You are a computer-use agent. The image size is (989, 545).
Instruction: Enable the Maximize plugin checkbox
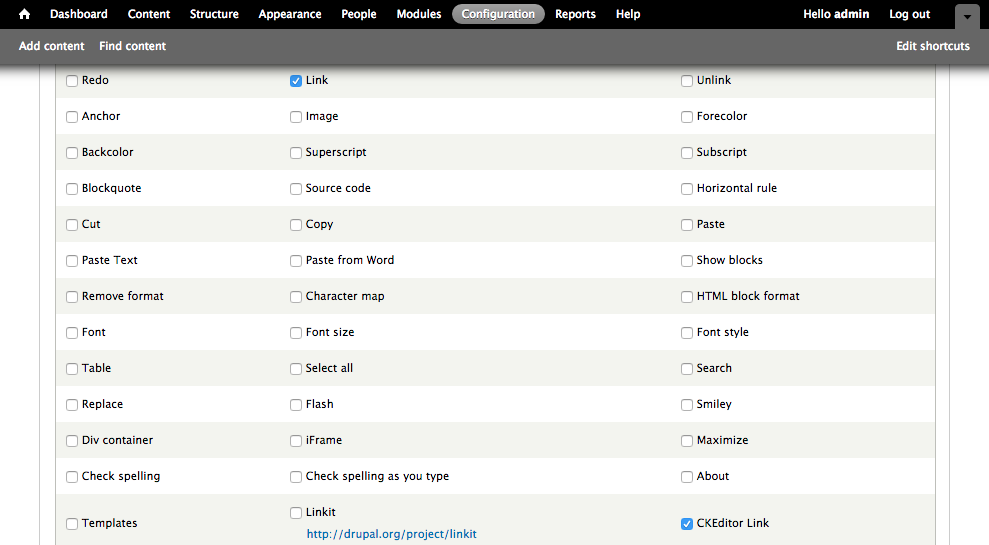[687, 441]
